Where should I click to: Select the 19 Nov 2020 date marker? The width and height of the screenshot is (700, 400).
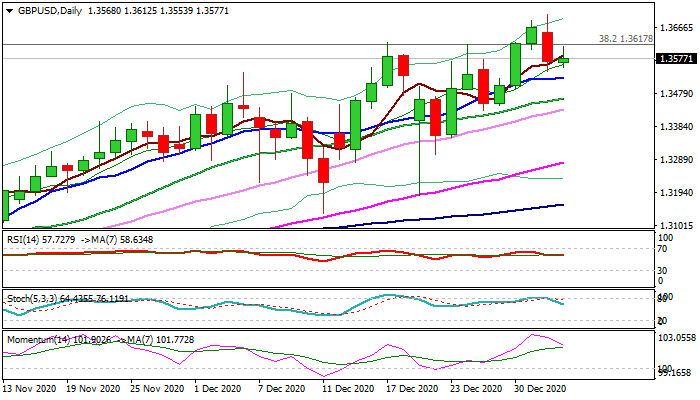coord(95,387)
